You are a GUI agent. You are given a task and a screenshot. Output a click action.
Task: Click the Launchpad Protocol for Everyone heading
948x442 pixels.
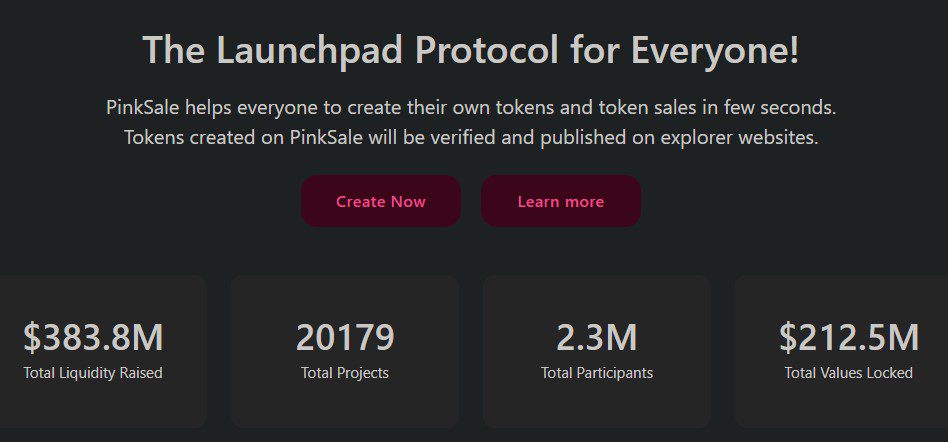coord(471,50)
